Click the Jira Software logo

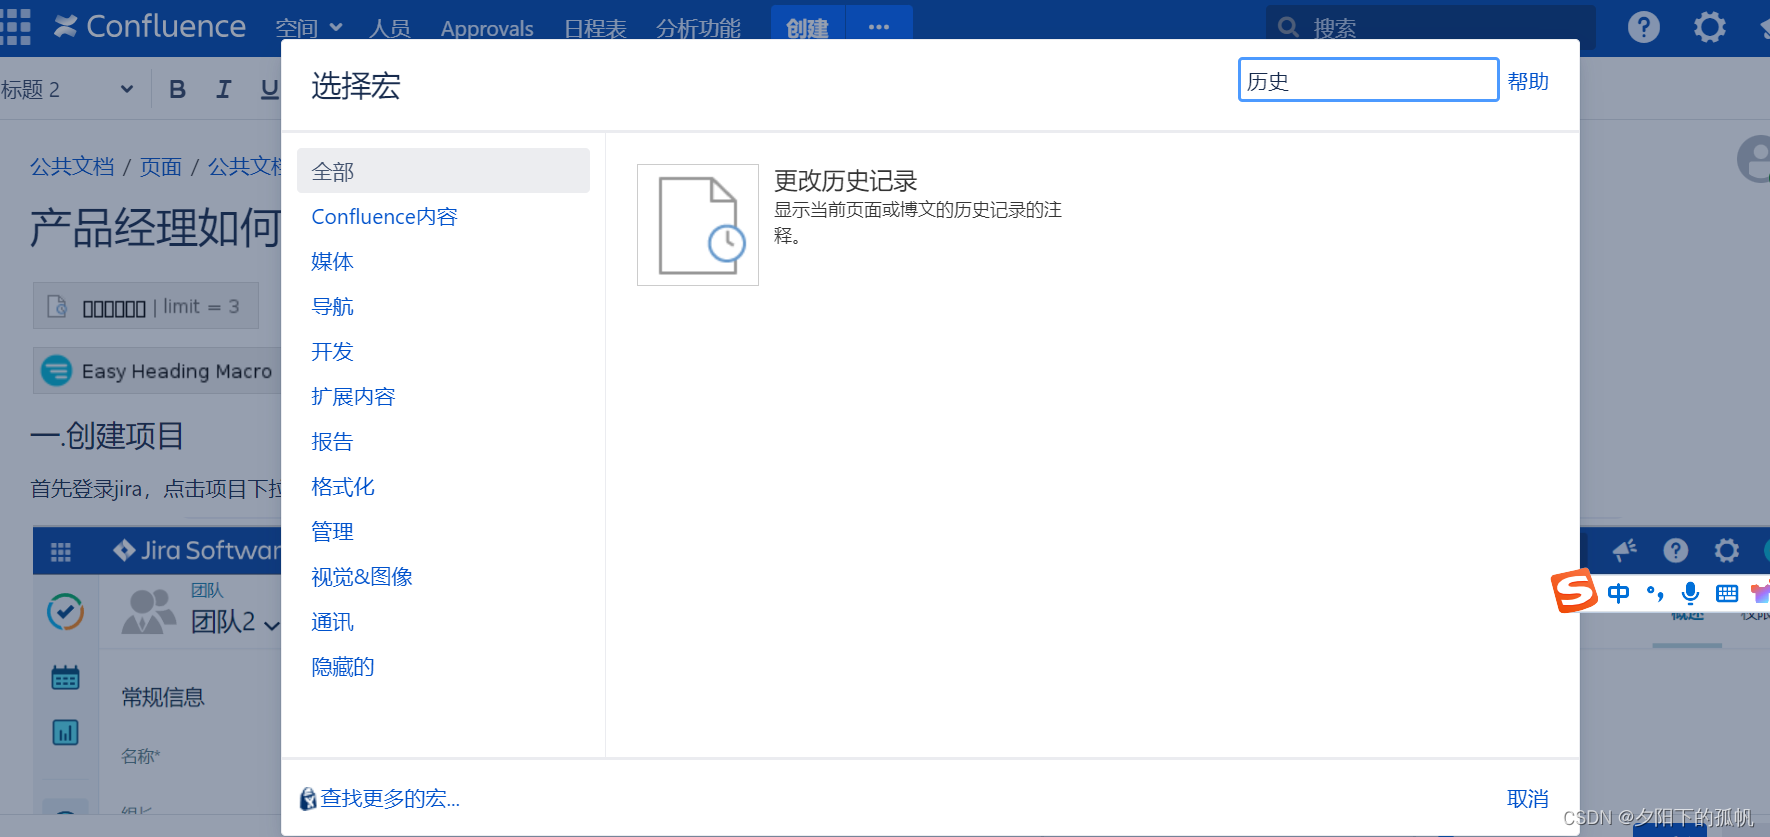click(x=197, y=550)
